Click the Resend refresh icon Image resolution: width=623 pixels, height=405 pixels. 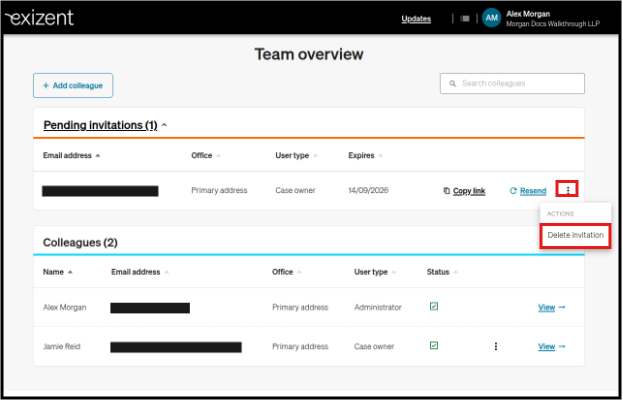coord(513,191)
